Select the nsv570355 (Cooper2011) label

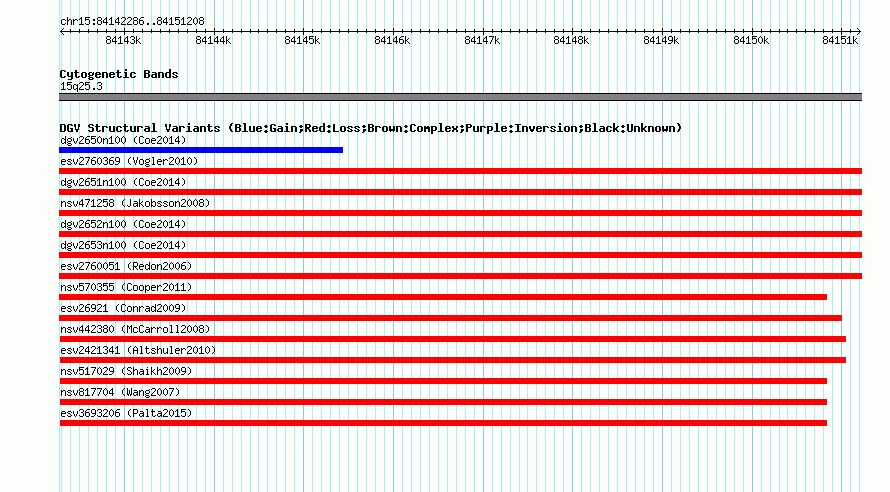click(x=126, y=287)
